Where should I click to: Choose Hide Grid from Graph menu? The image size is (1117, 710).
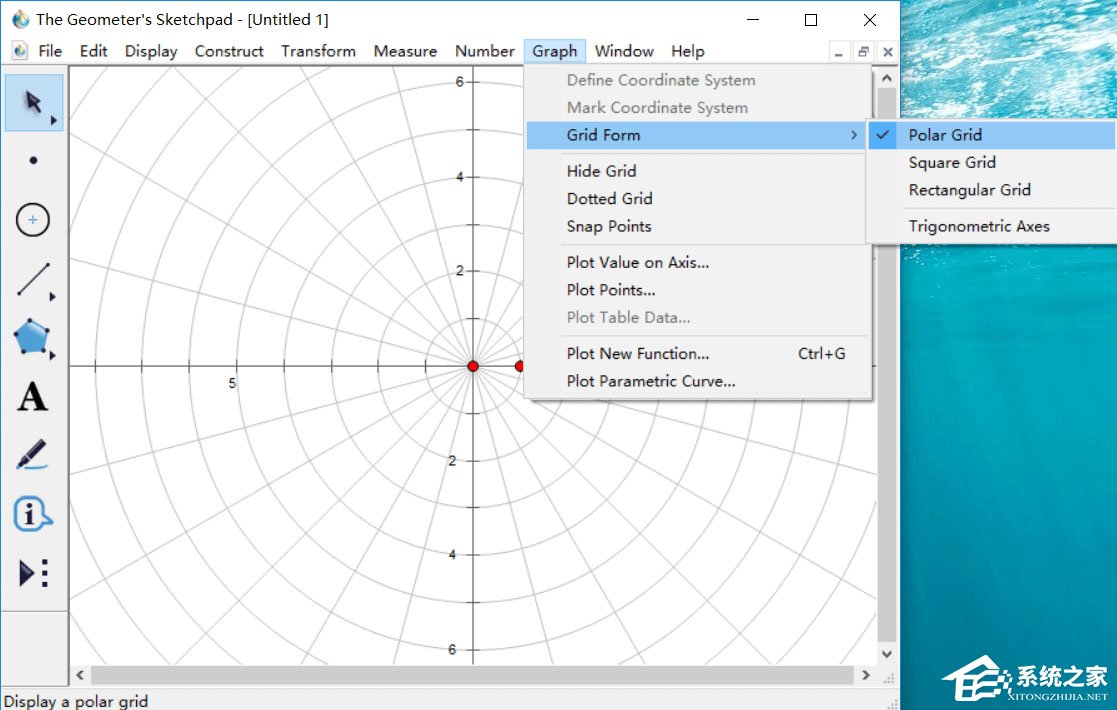(601, 171)
